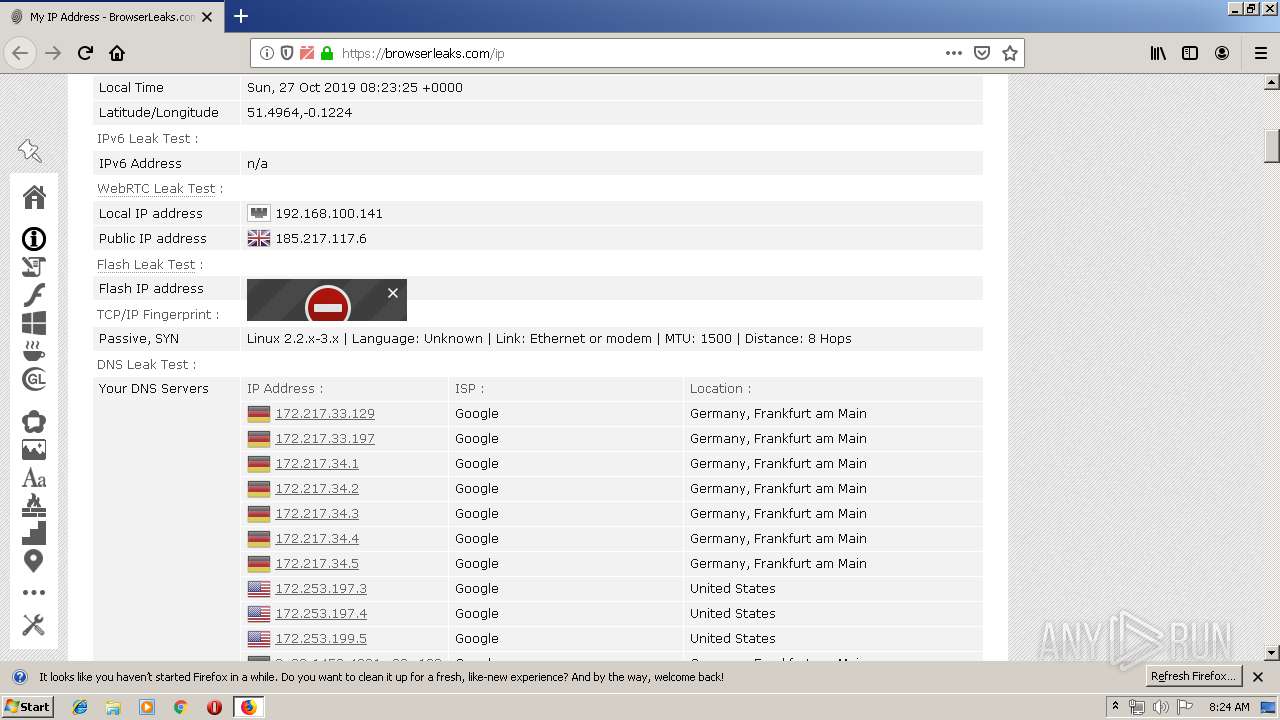This screenshot has height=720, width=1280.
Task: Close the Firefox refresh notification bar
Action: 1258,677
